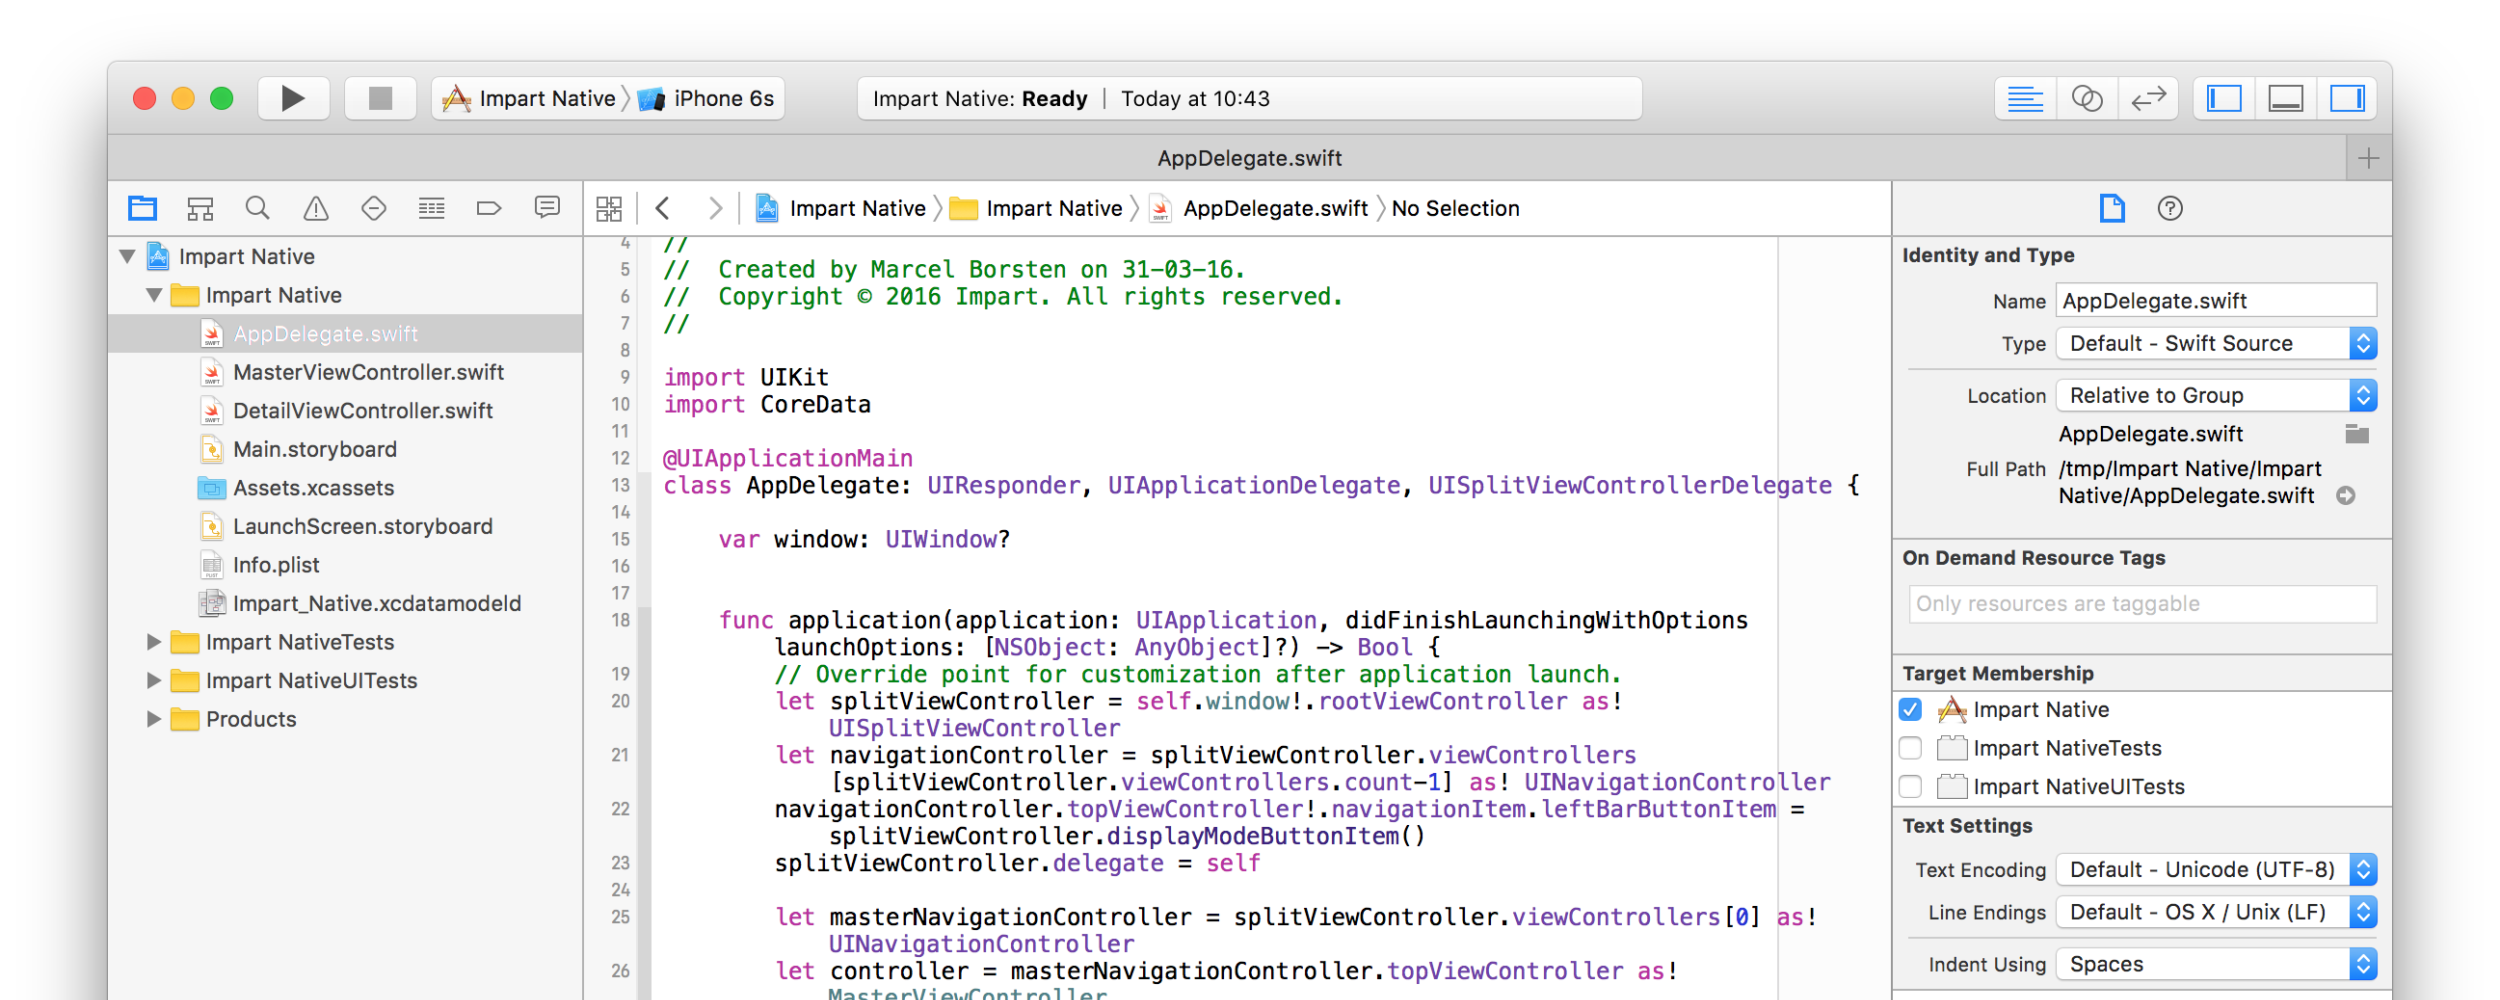
Task: Check Impart NativeUITests target membership
Action: (1910, 787)
